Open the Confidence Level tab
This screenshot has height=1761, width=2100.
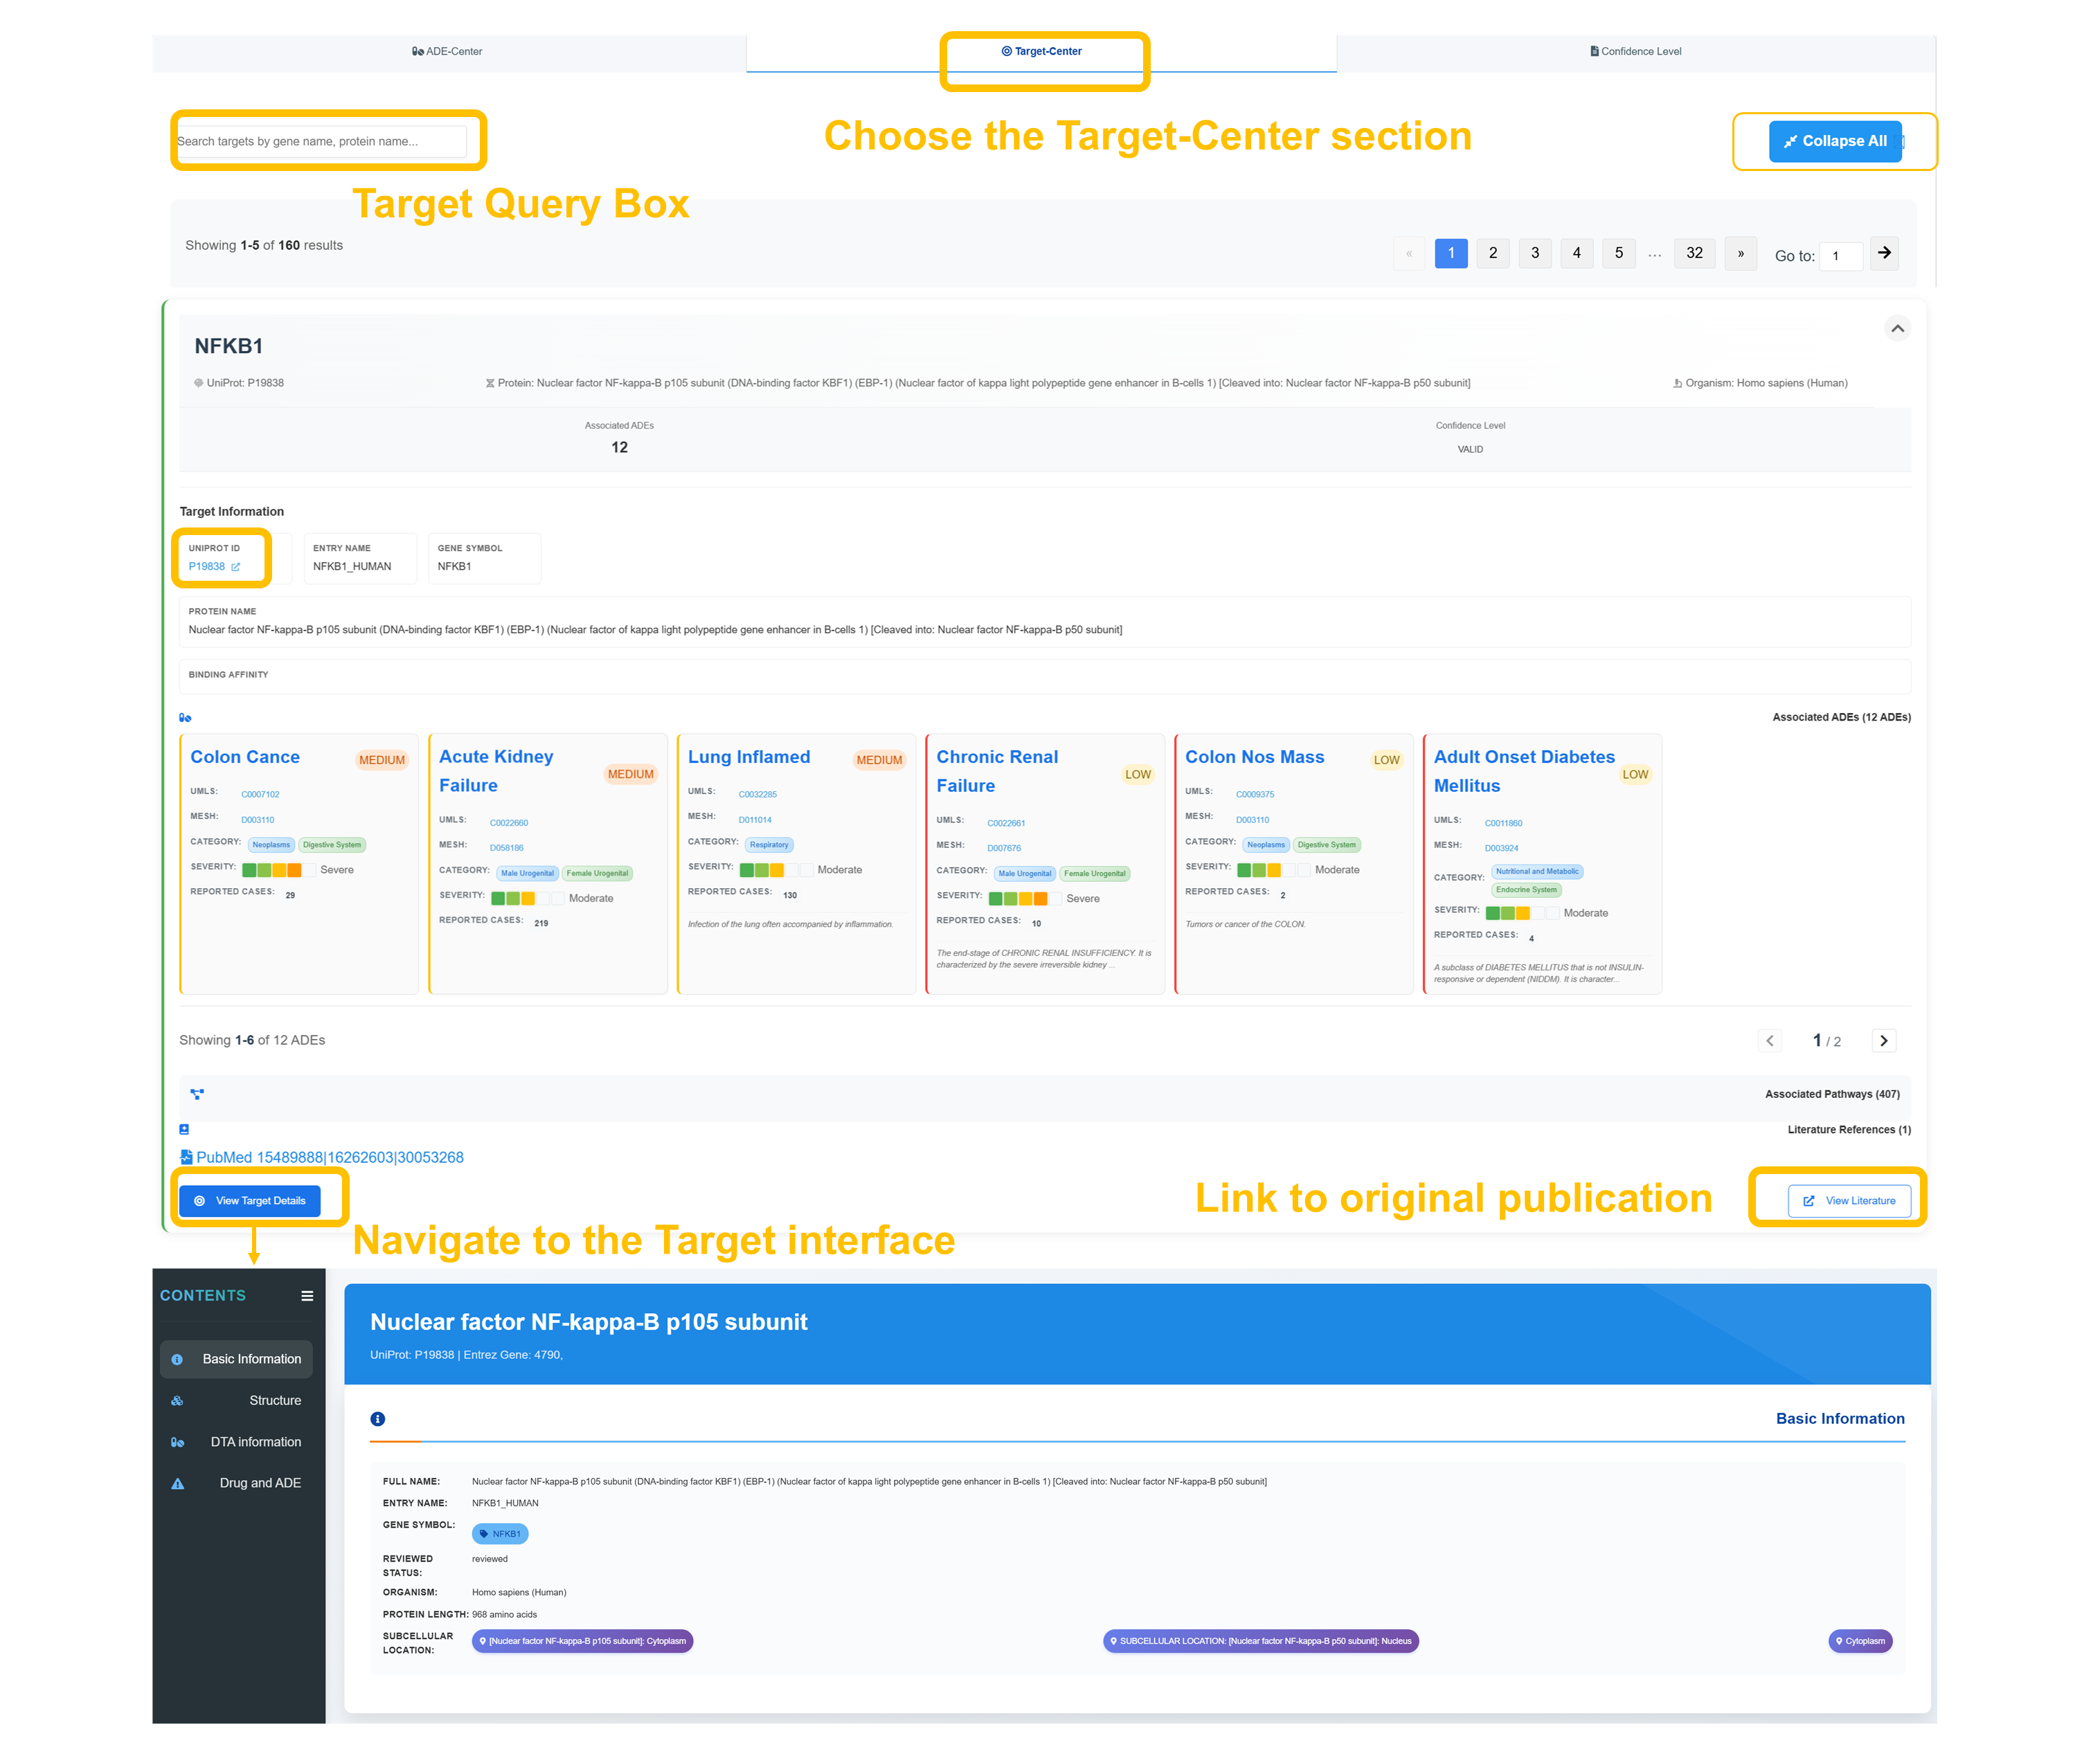point(1636,51)
